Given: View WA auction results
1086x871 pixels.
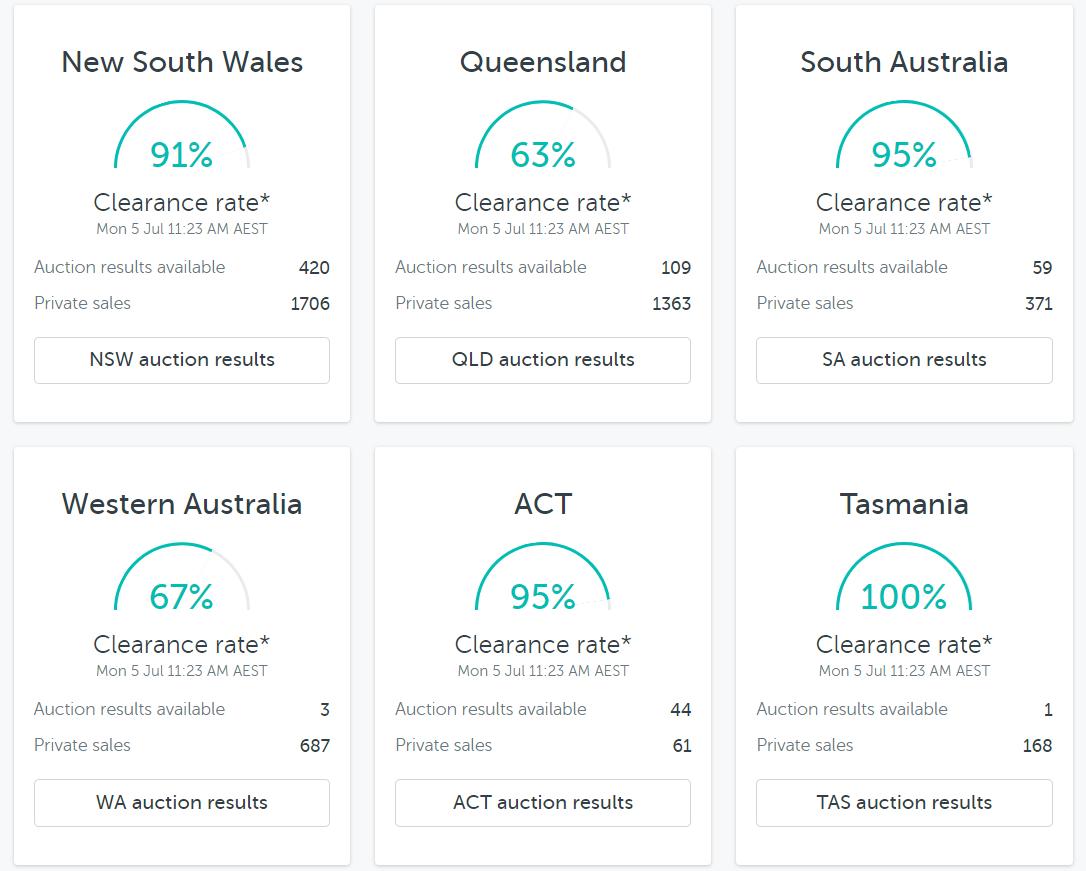Looking at the screenshot, I should tap(182, 802).
